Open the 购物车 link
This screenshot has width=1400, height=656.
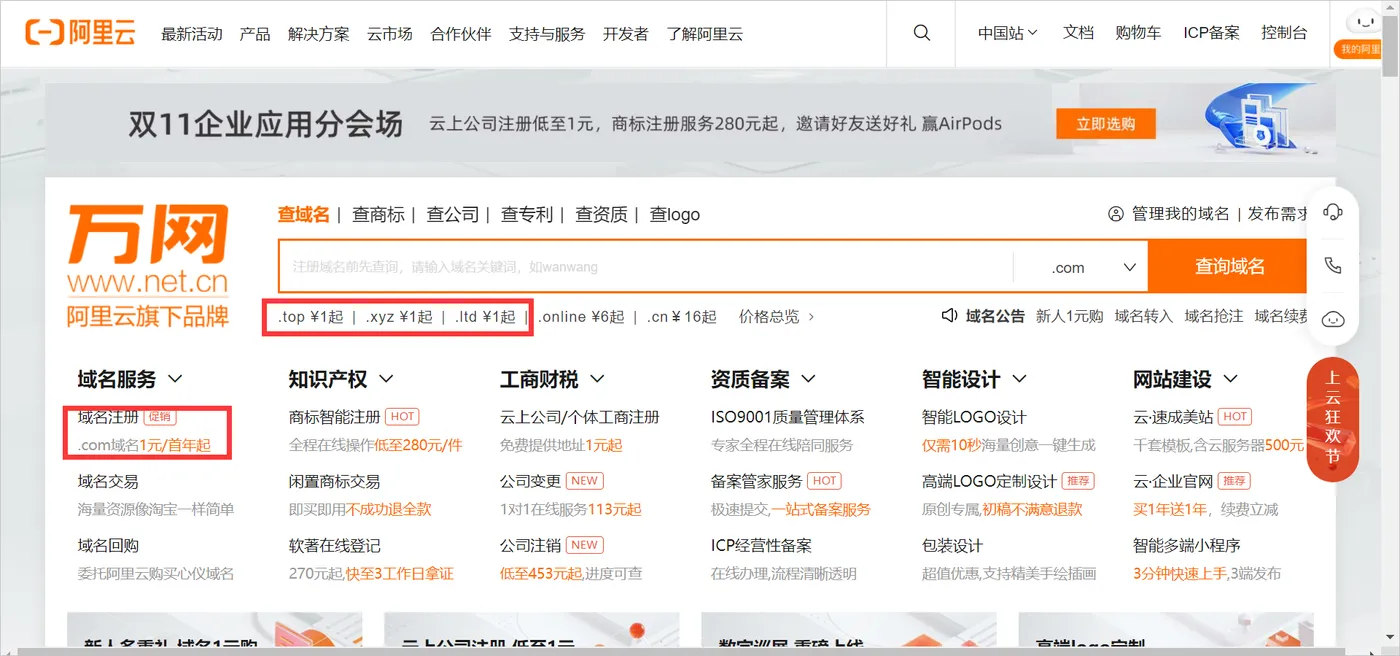(1138, 33)
